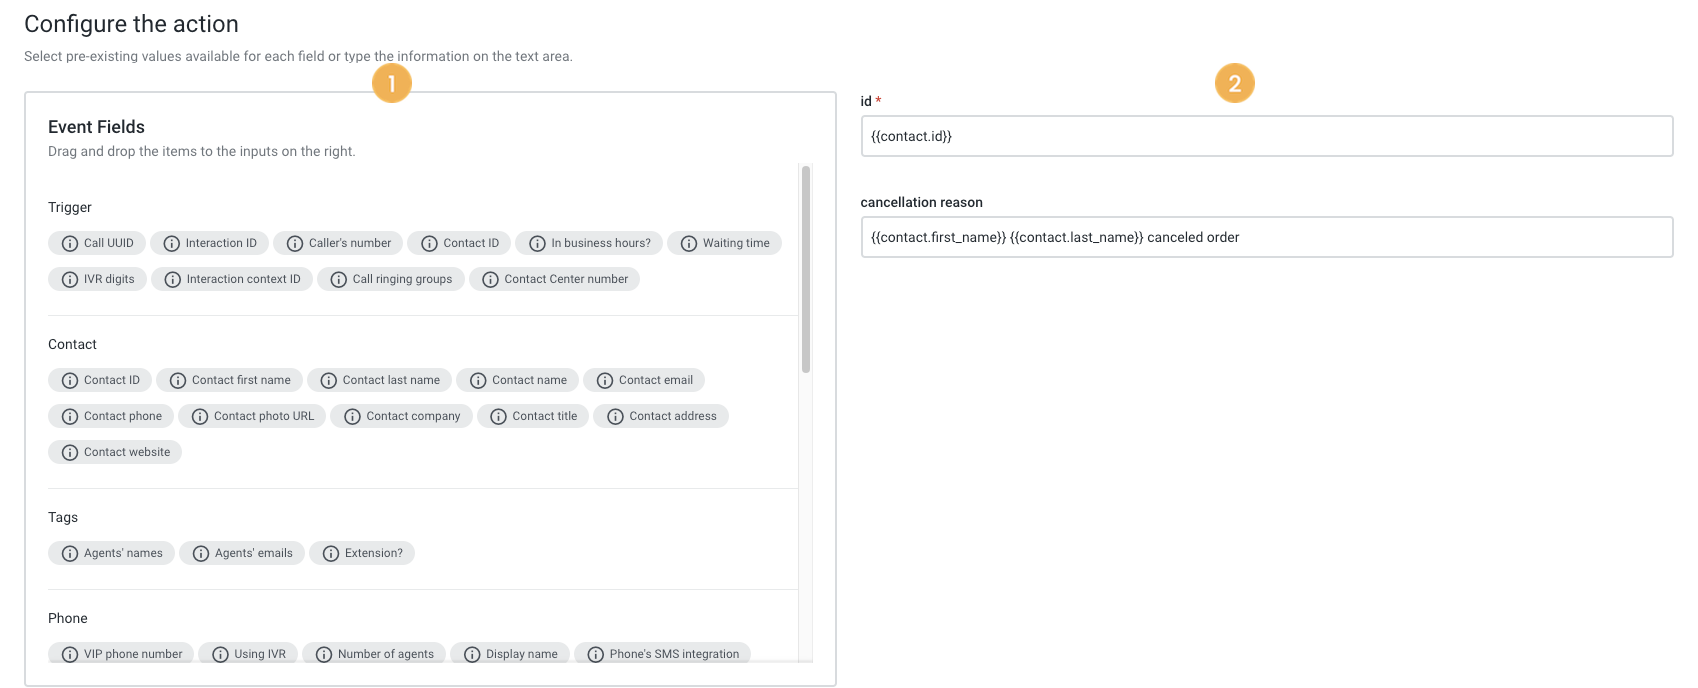Click the 'Trigger' section label
The width and height of the screenshot is (1698, 688).
click(70, 207)
